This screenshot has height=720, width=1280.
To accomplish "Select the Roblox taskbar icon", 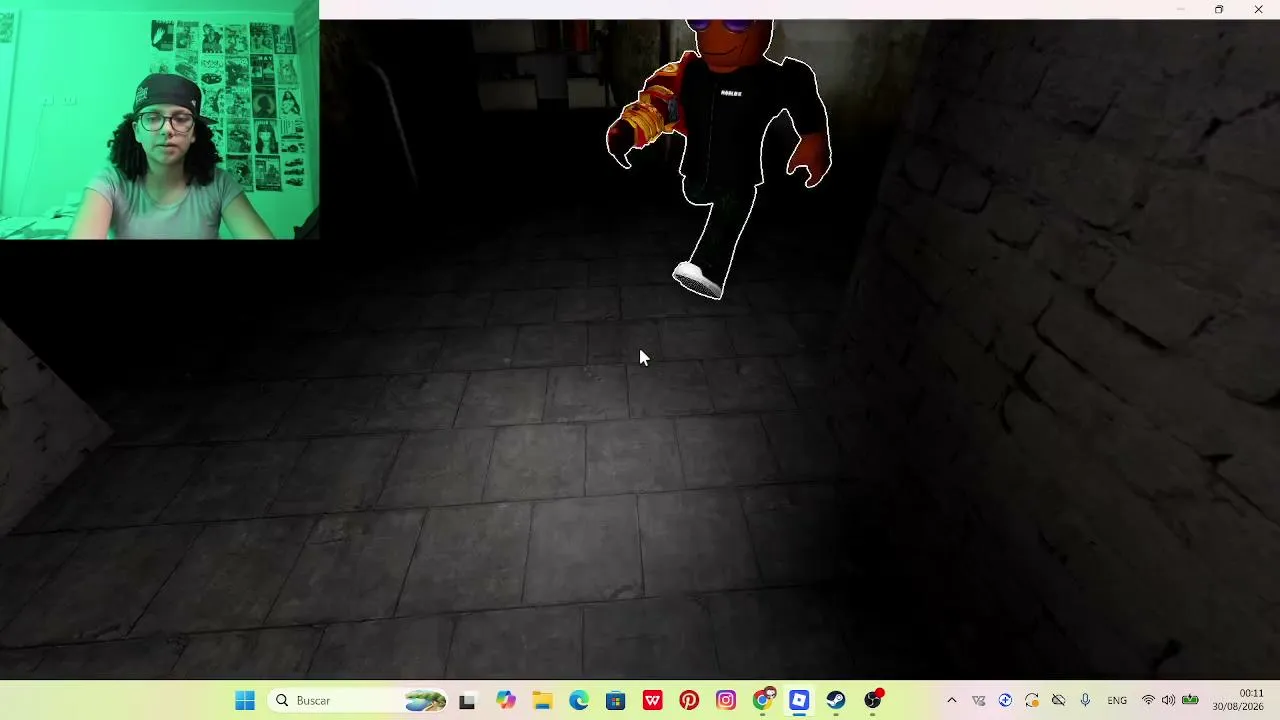I will tap(799, 701).
